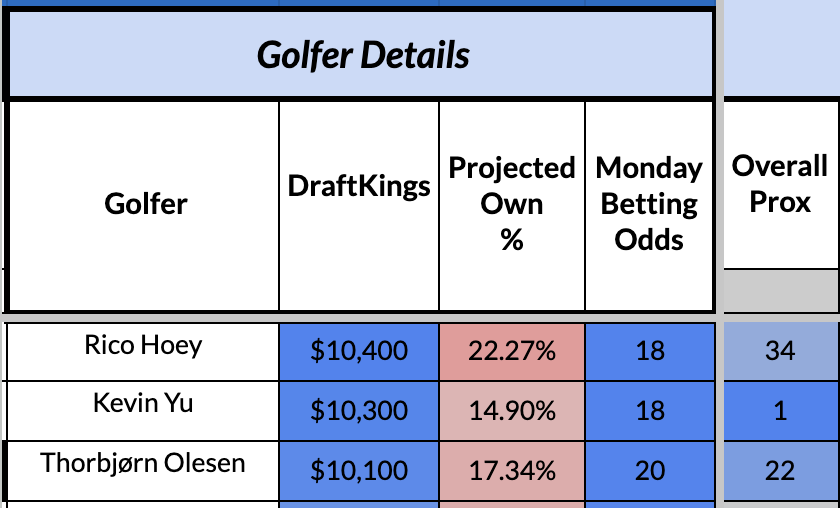Select the Monday Betting Odds header

[649, 204]
